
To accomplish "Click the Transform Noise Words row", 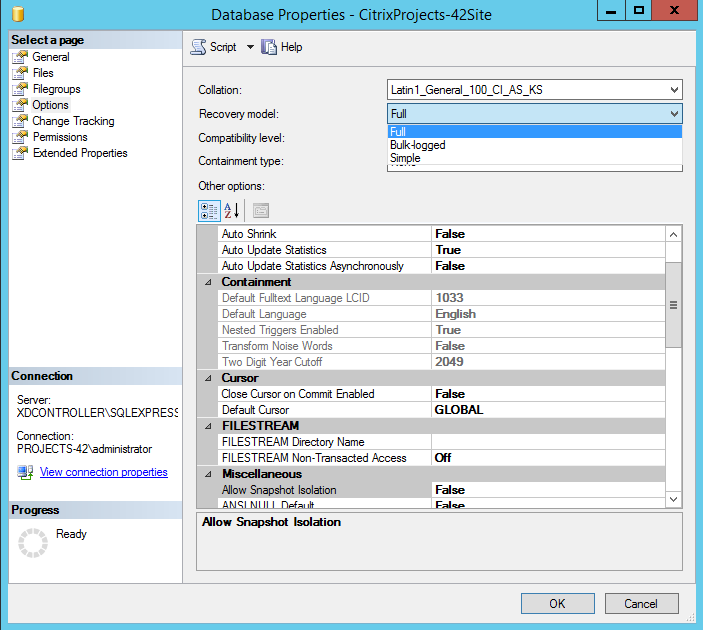I will (x=441, y=346).
